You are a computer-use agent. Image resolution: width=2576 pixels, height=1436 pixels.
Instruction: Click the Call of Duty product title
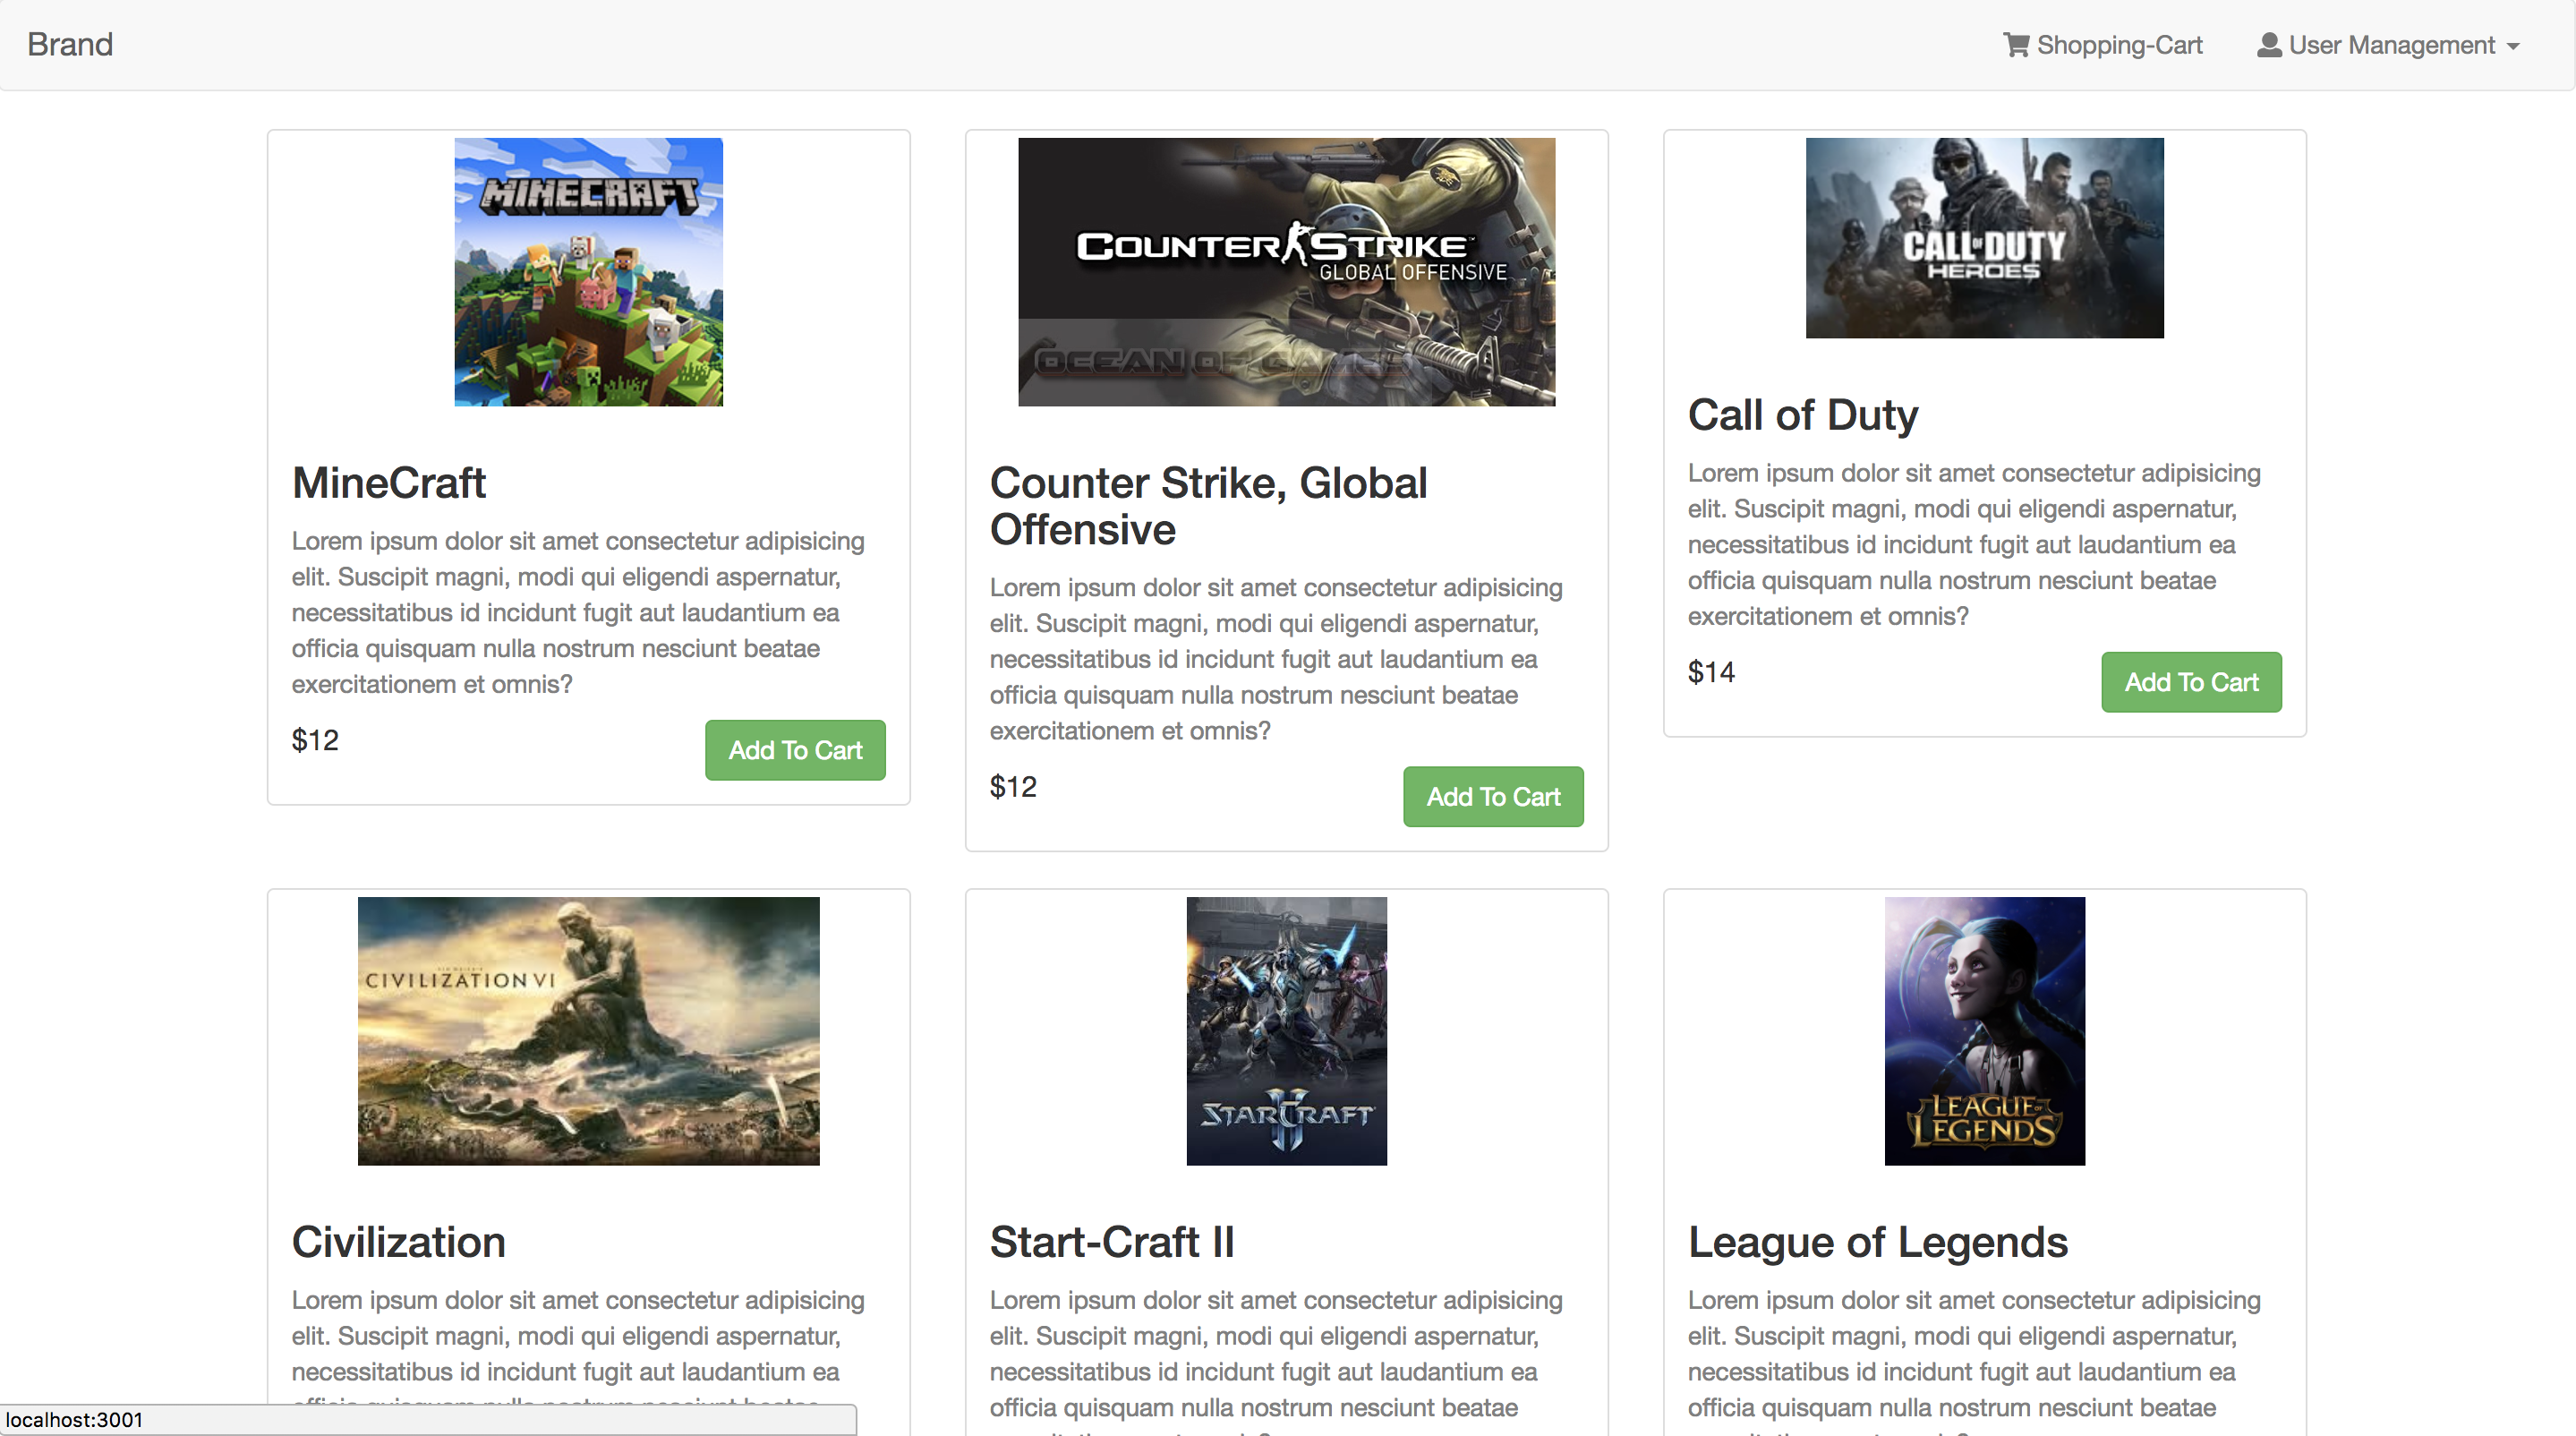coord(1802,415)
